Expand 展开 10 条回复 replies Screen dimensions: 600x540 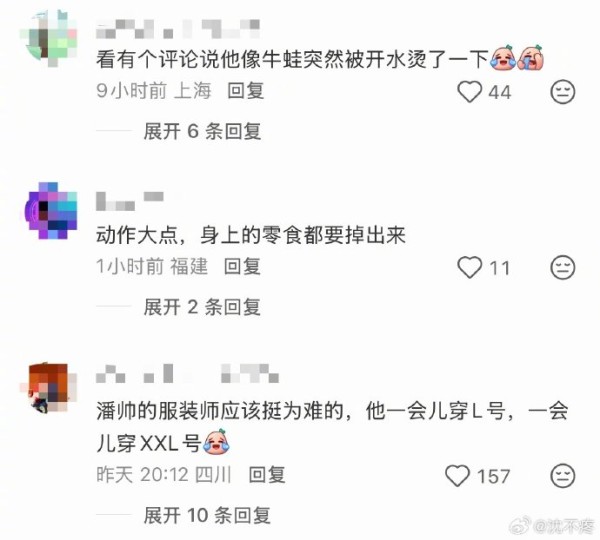pos(207,516)
